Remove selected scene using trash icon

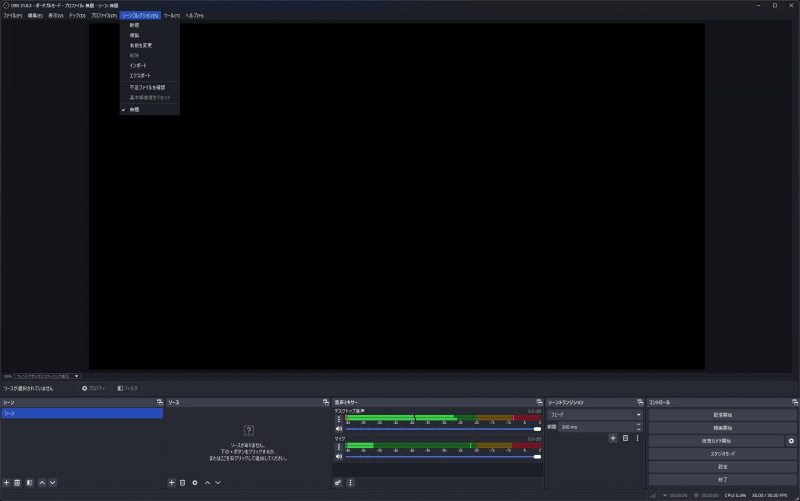(17, 483)
